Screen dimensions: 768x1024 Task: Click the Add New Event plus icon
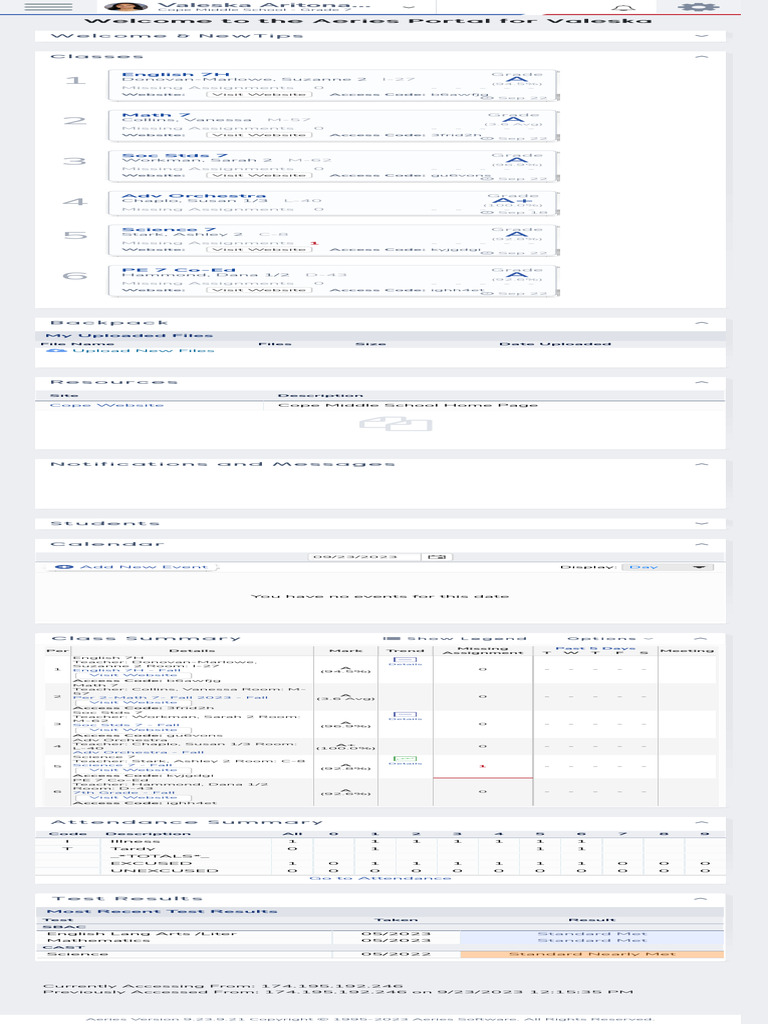(x=64, y=567)
